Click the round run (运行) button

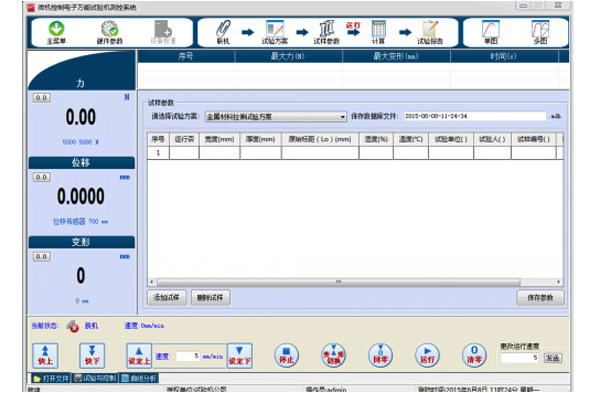point(427,355)
